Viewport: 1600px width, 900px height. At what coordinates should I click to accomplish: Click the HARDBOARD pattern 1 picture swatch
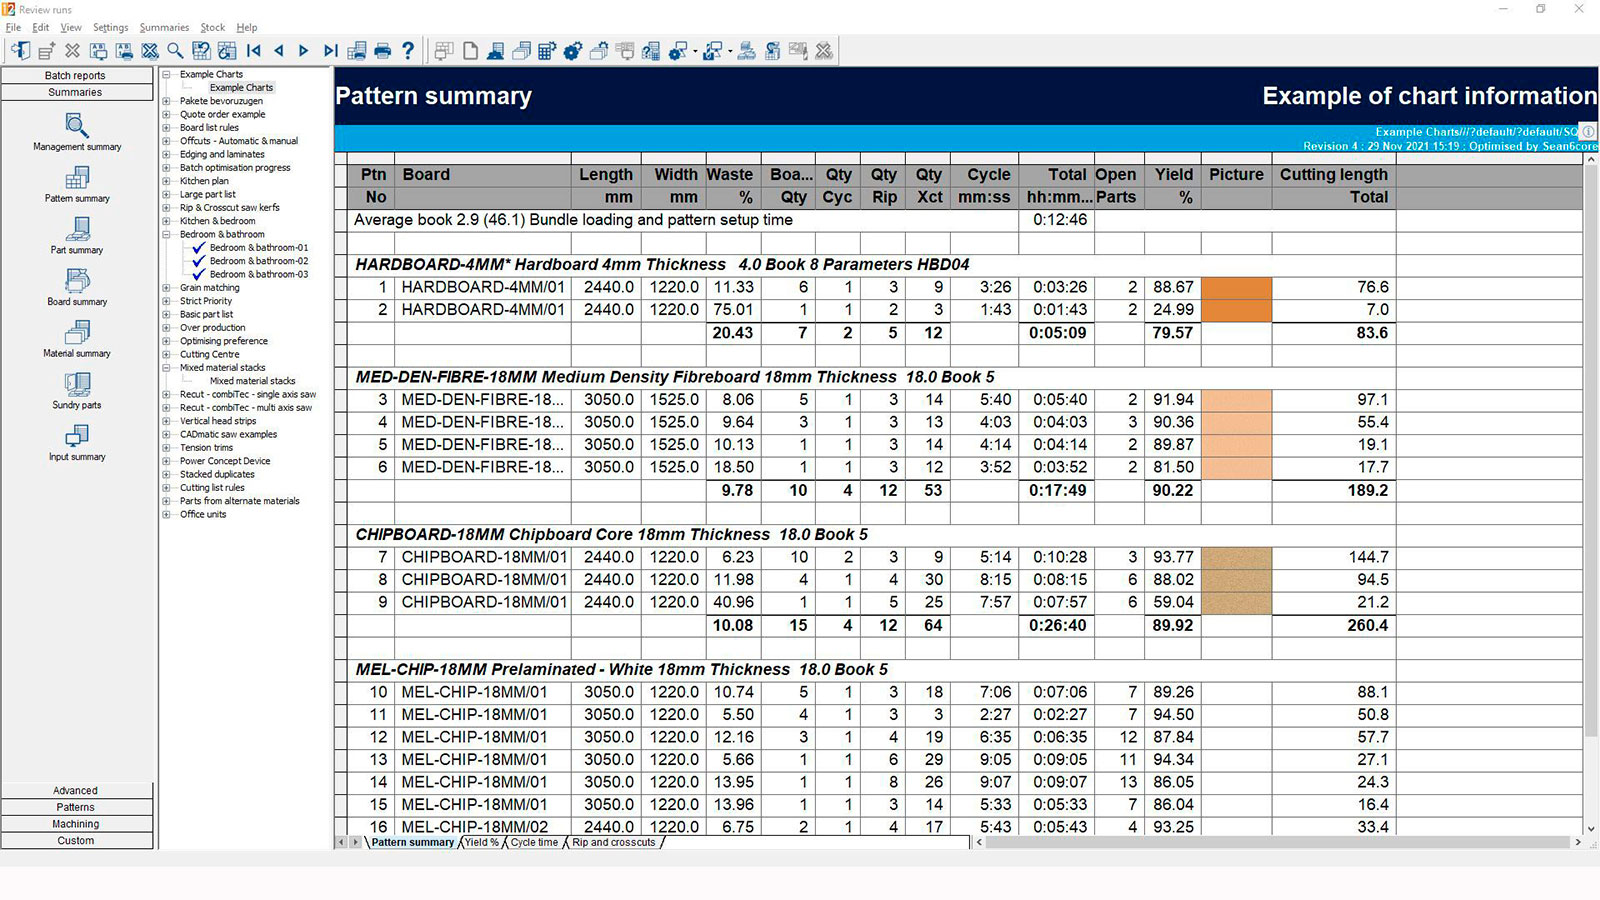point(1236,287)
